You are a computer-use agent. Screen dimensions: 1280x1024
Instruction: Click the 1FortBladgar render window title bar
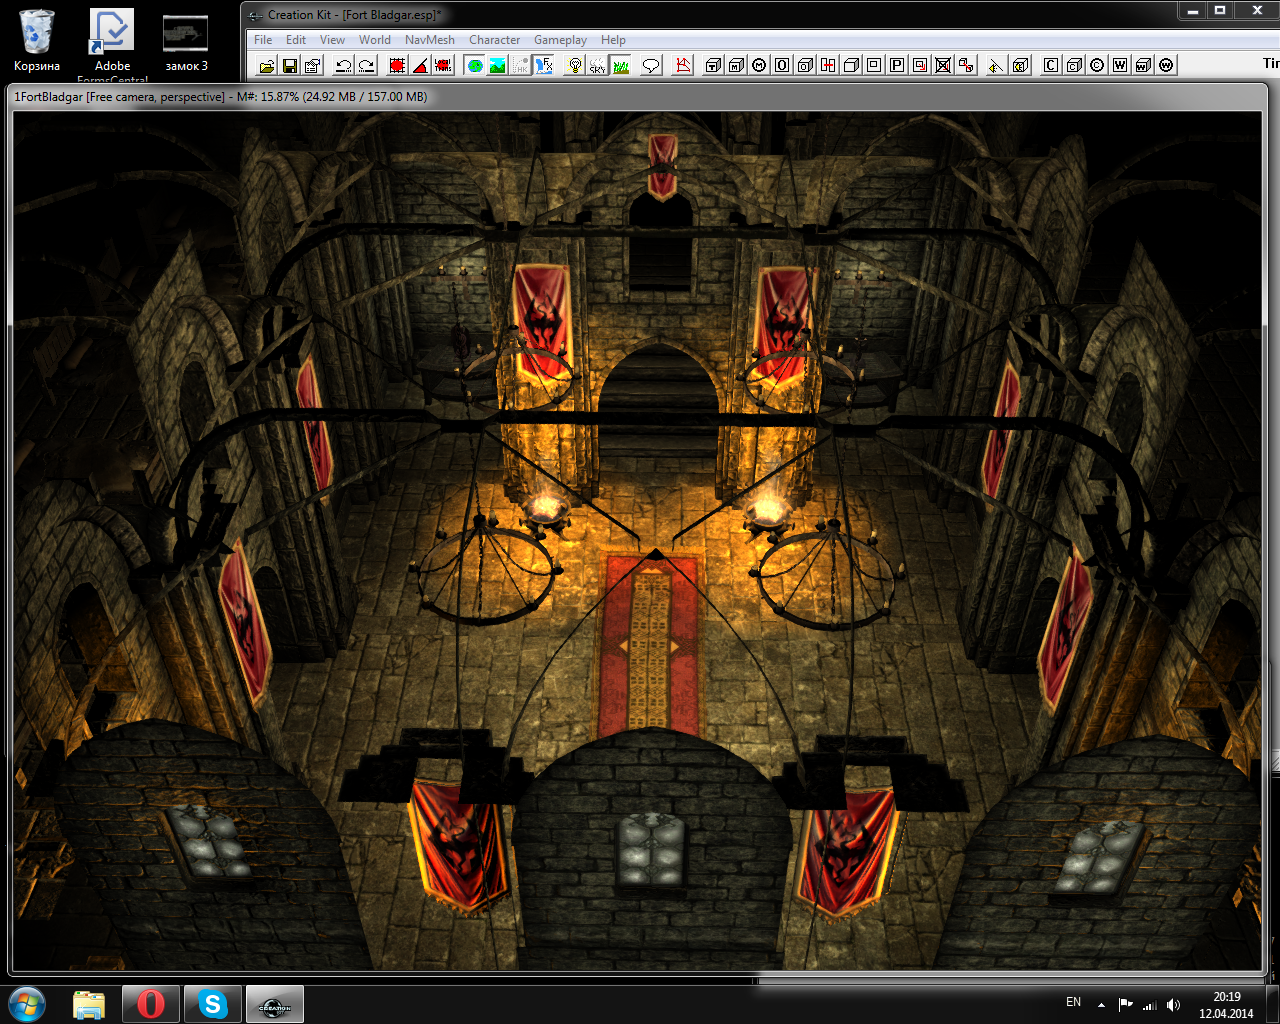coord(638,97)
